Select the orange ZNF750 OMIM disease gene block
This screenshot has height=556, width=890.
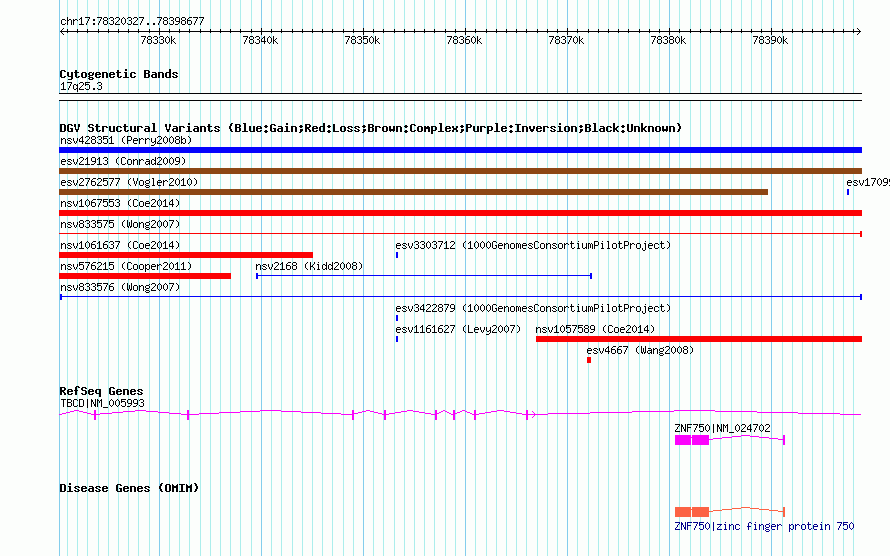(691, 512)
